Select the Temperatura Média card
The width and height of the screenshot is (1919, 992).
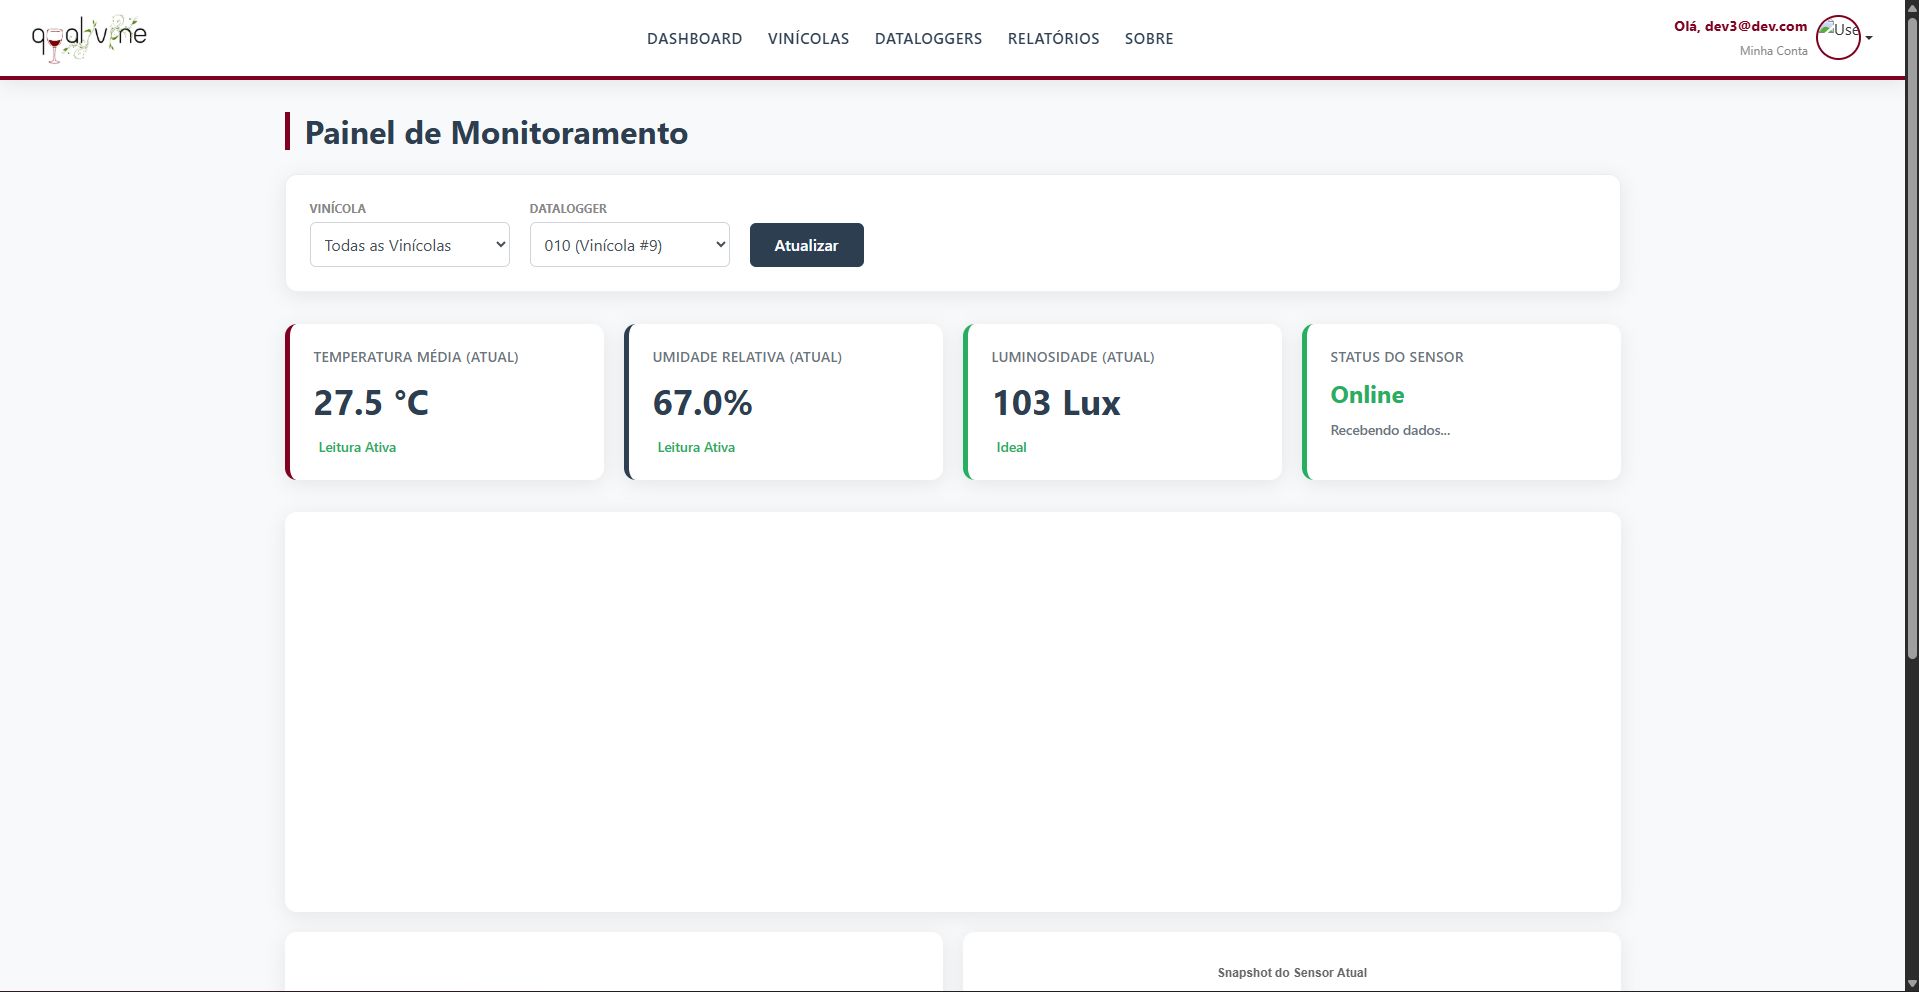(445, 402)
